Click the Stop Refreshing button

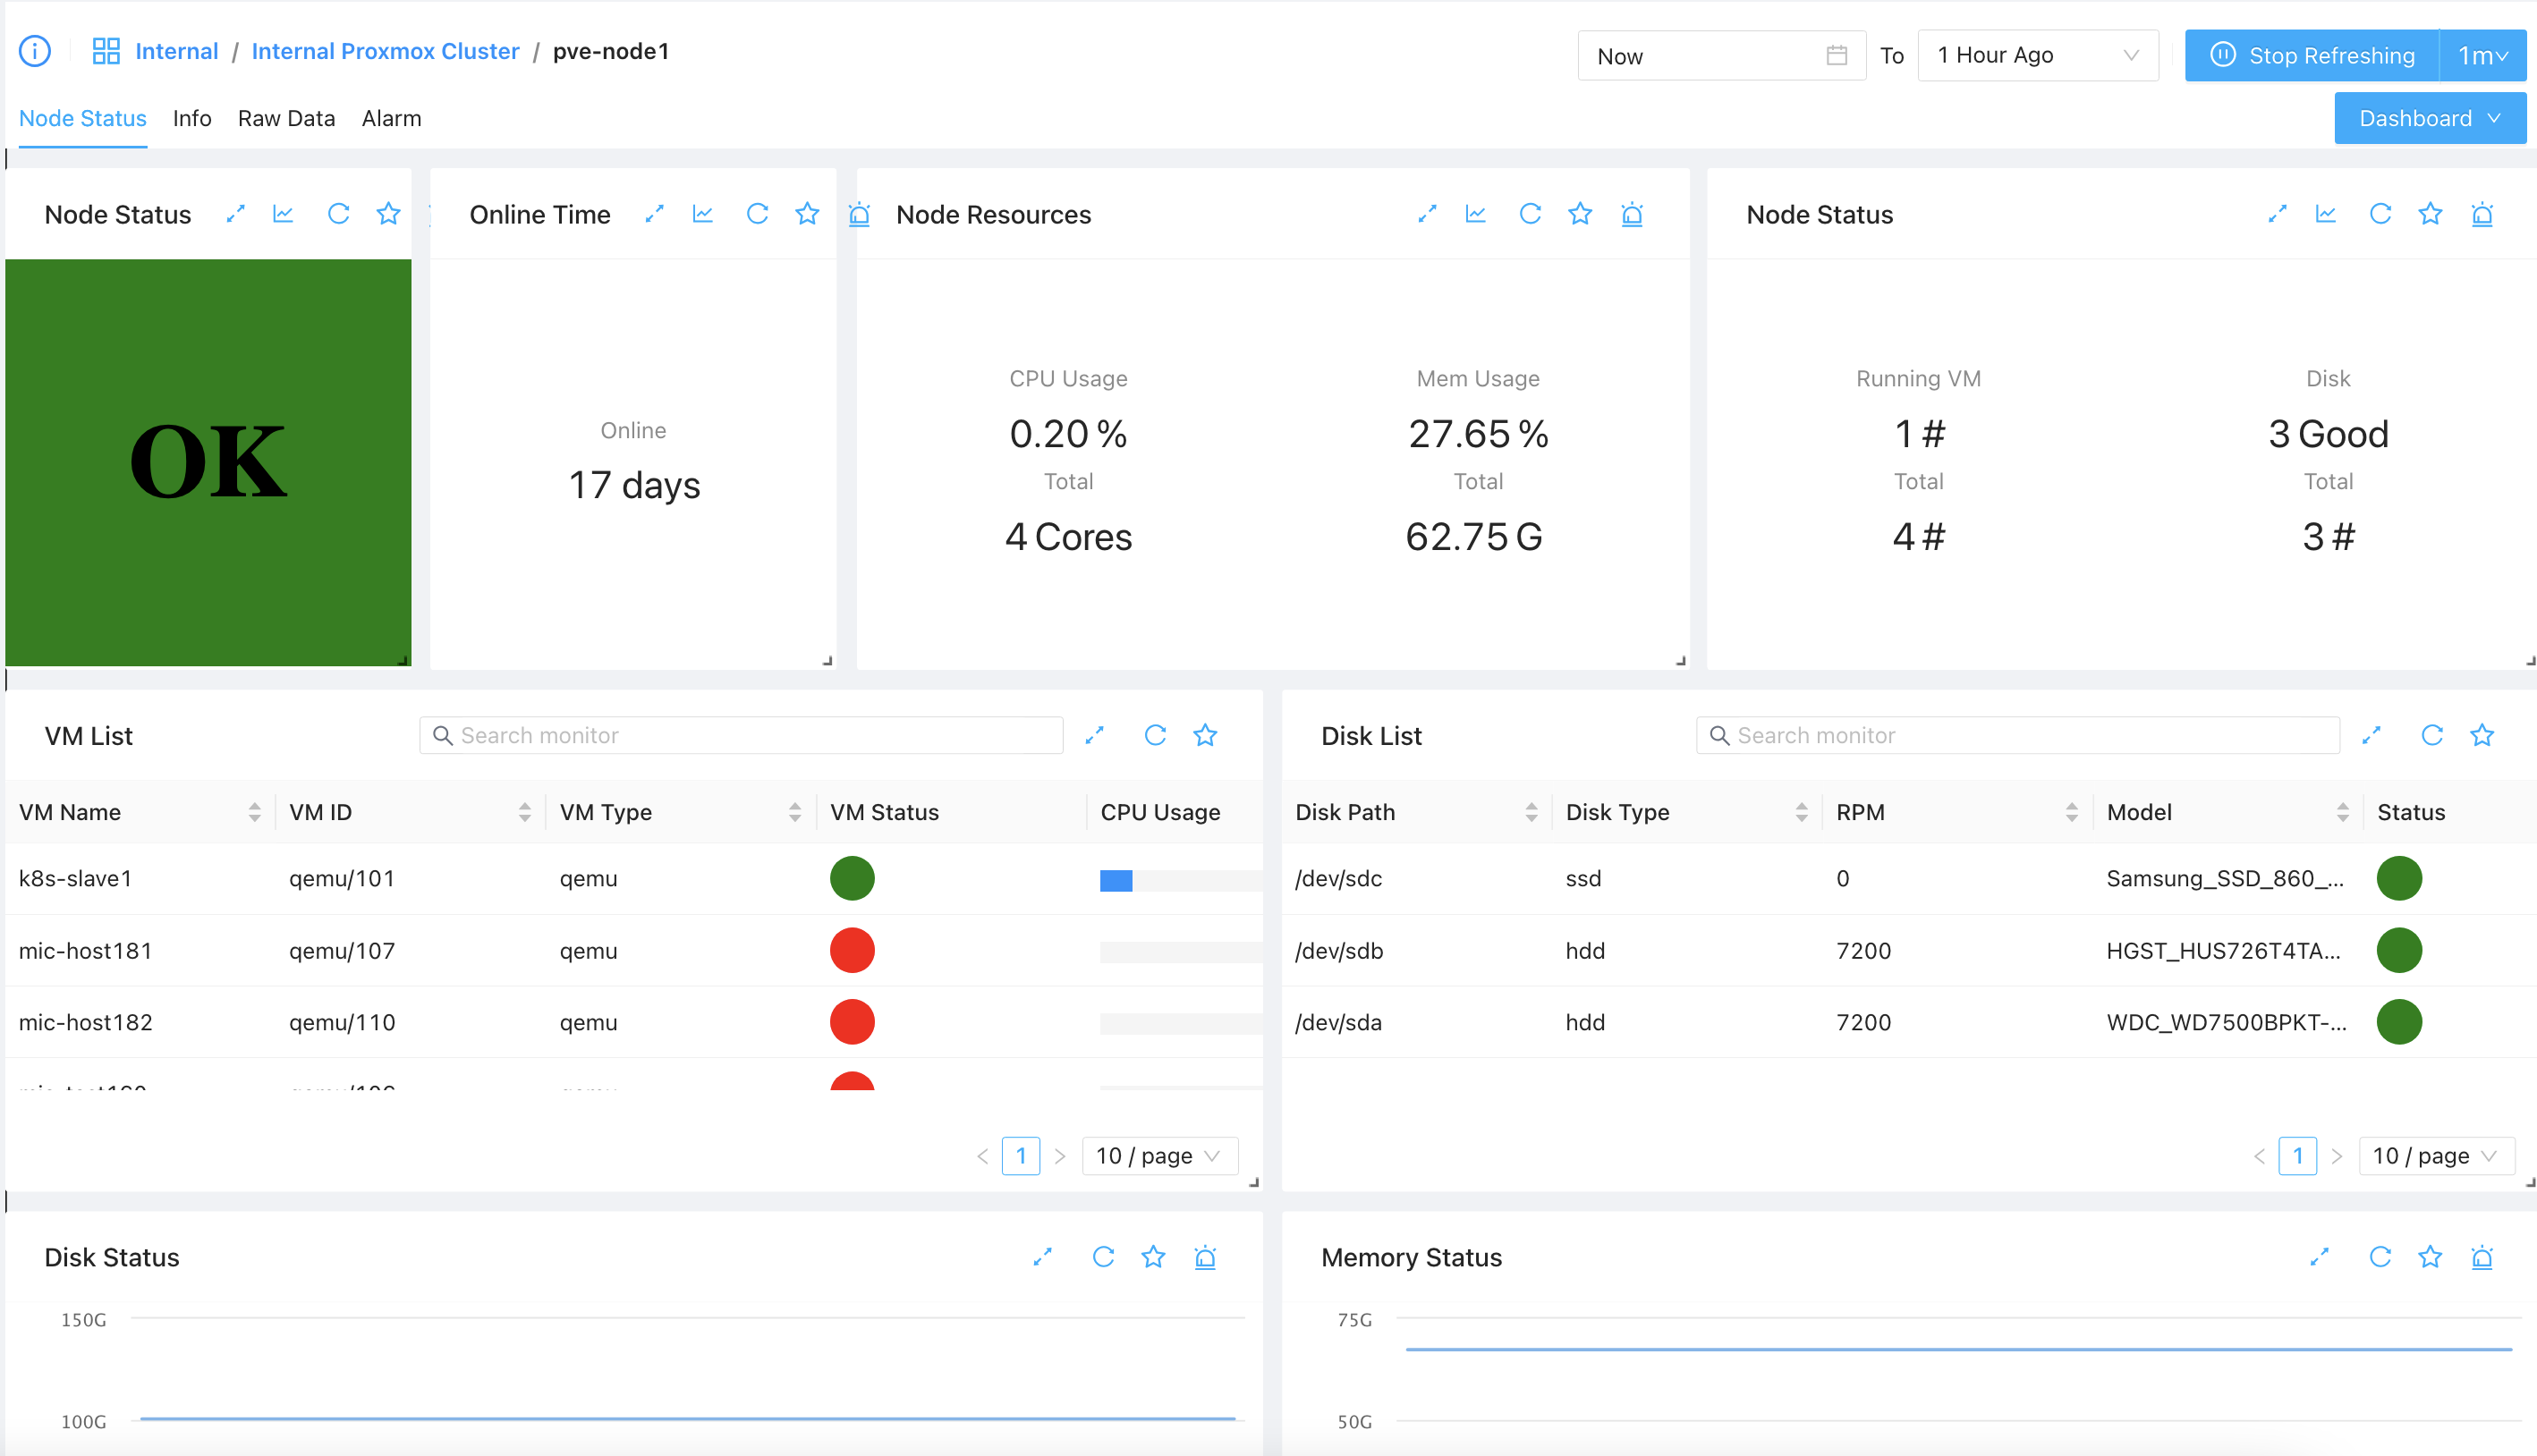[x=2311, y=56]
